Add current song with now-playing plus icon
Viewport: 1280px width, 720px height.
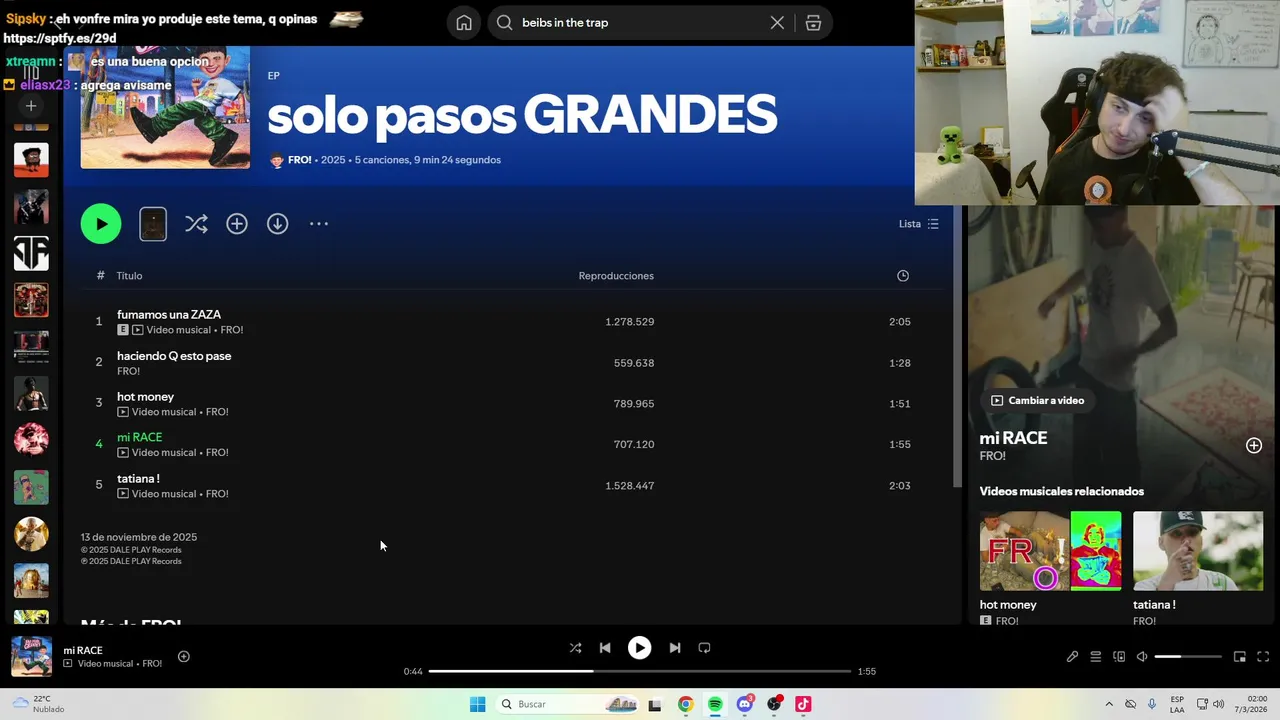click(184, 657)
